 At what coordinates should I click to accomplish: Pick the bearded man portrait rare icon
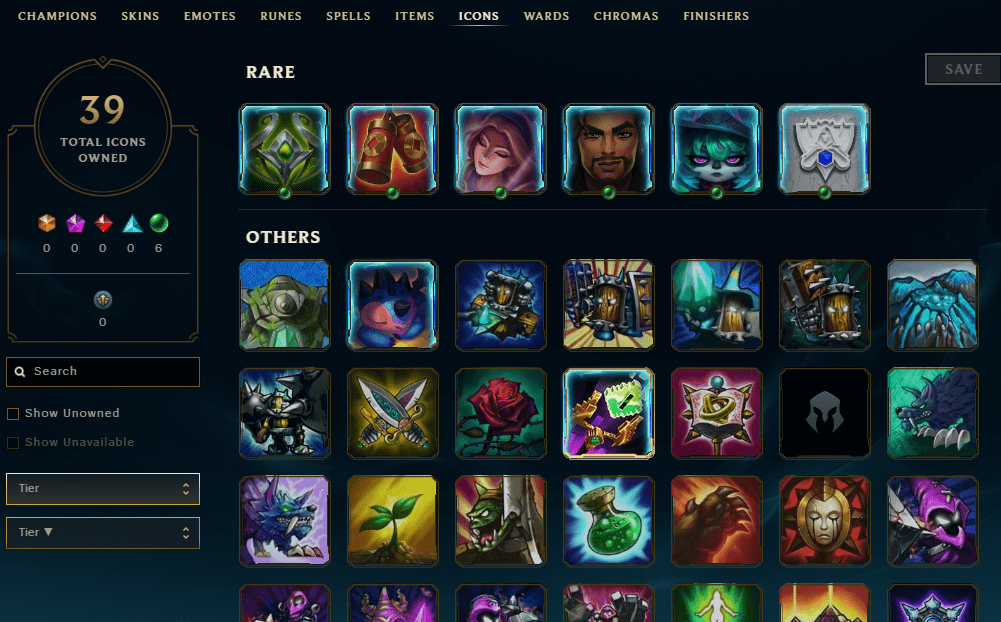point(608,149)
